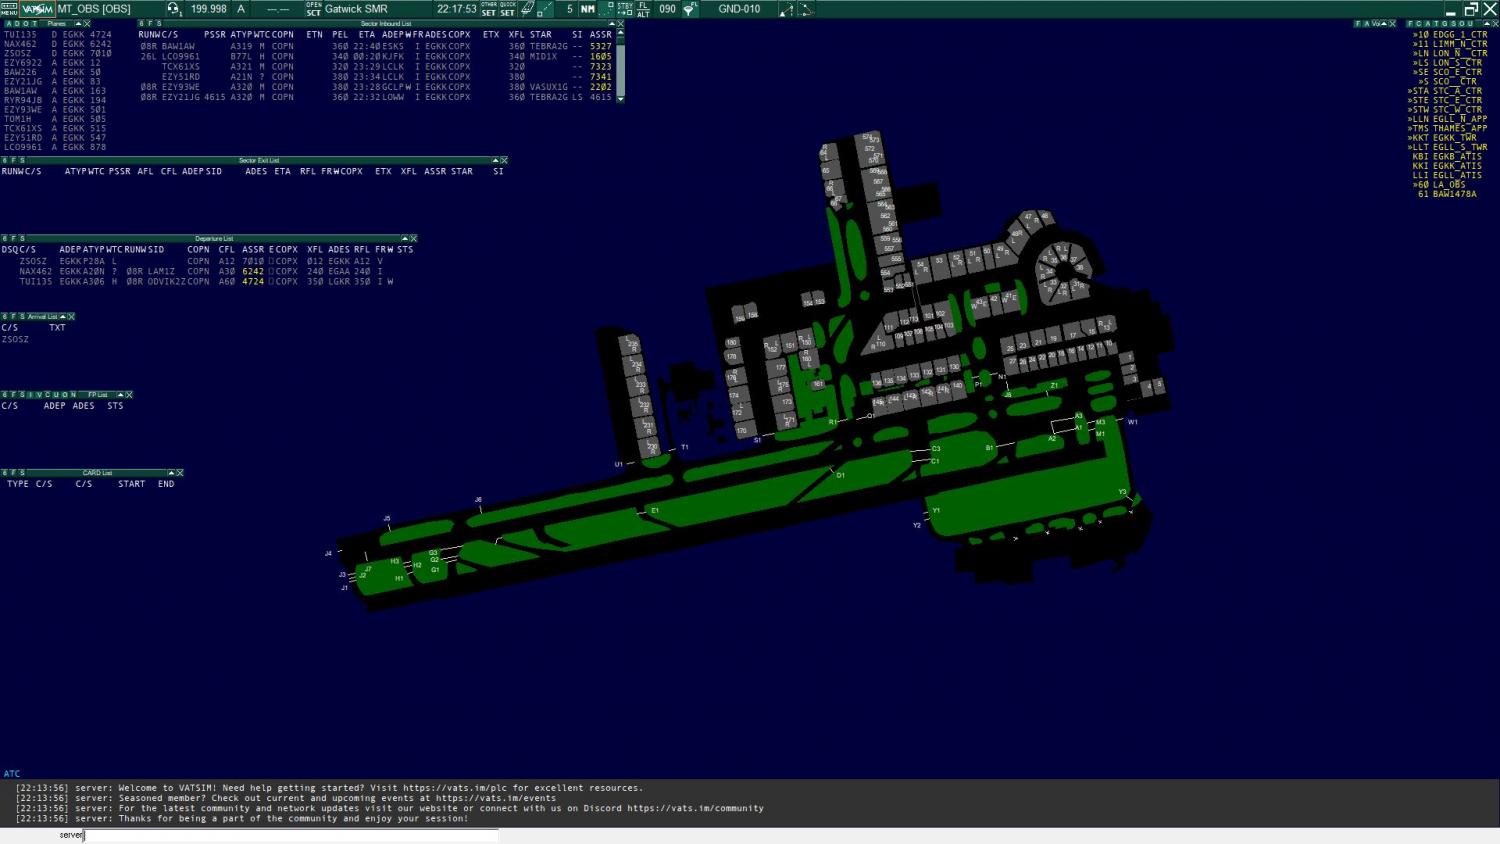This screenshot has width=1500, height=844.
Task: Toggle the FL ALT altitude filter
Action: pyautogui.click(x=643, y=9)
